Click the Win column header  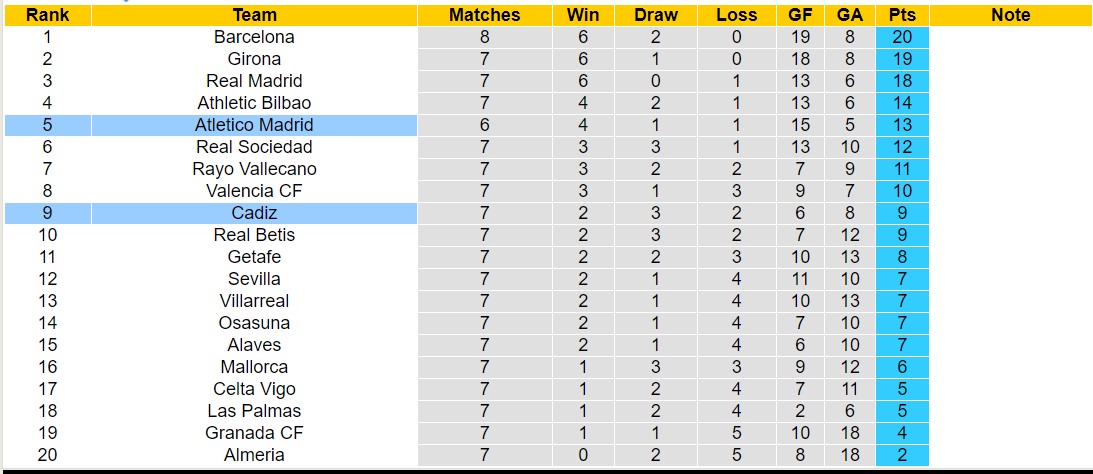[583, 15]
